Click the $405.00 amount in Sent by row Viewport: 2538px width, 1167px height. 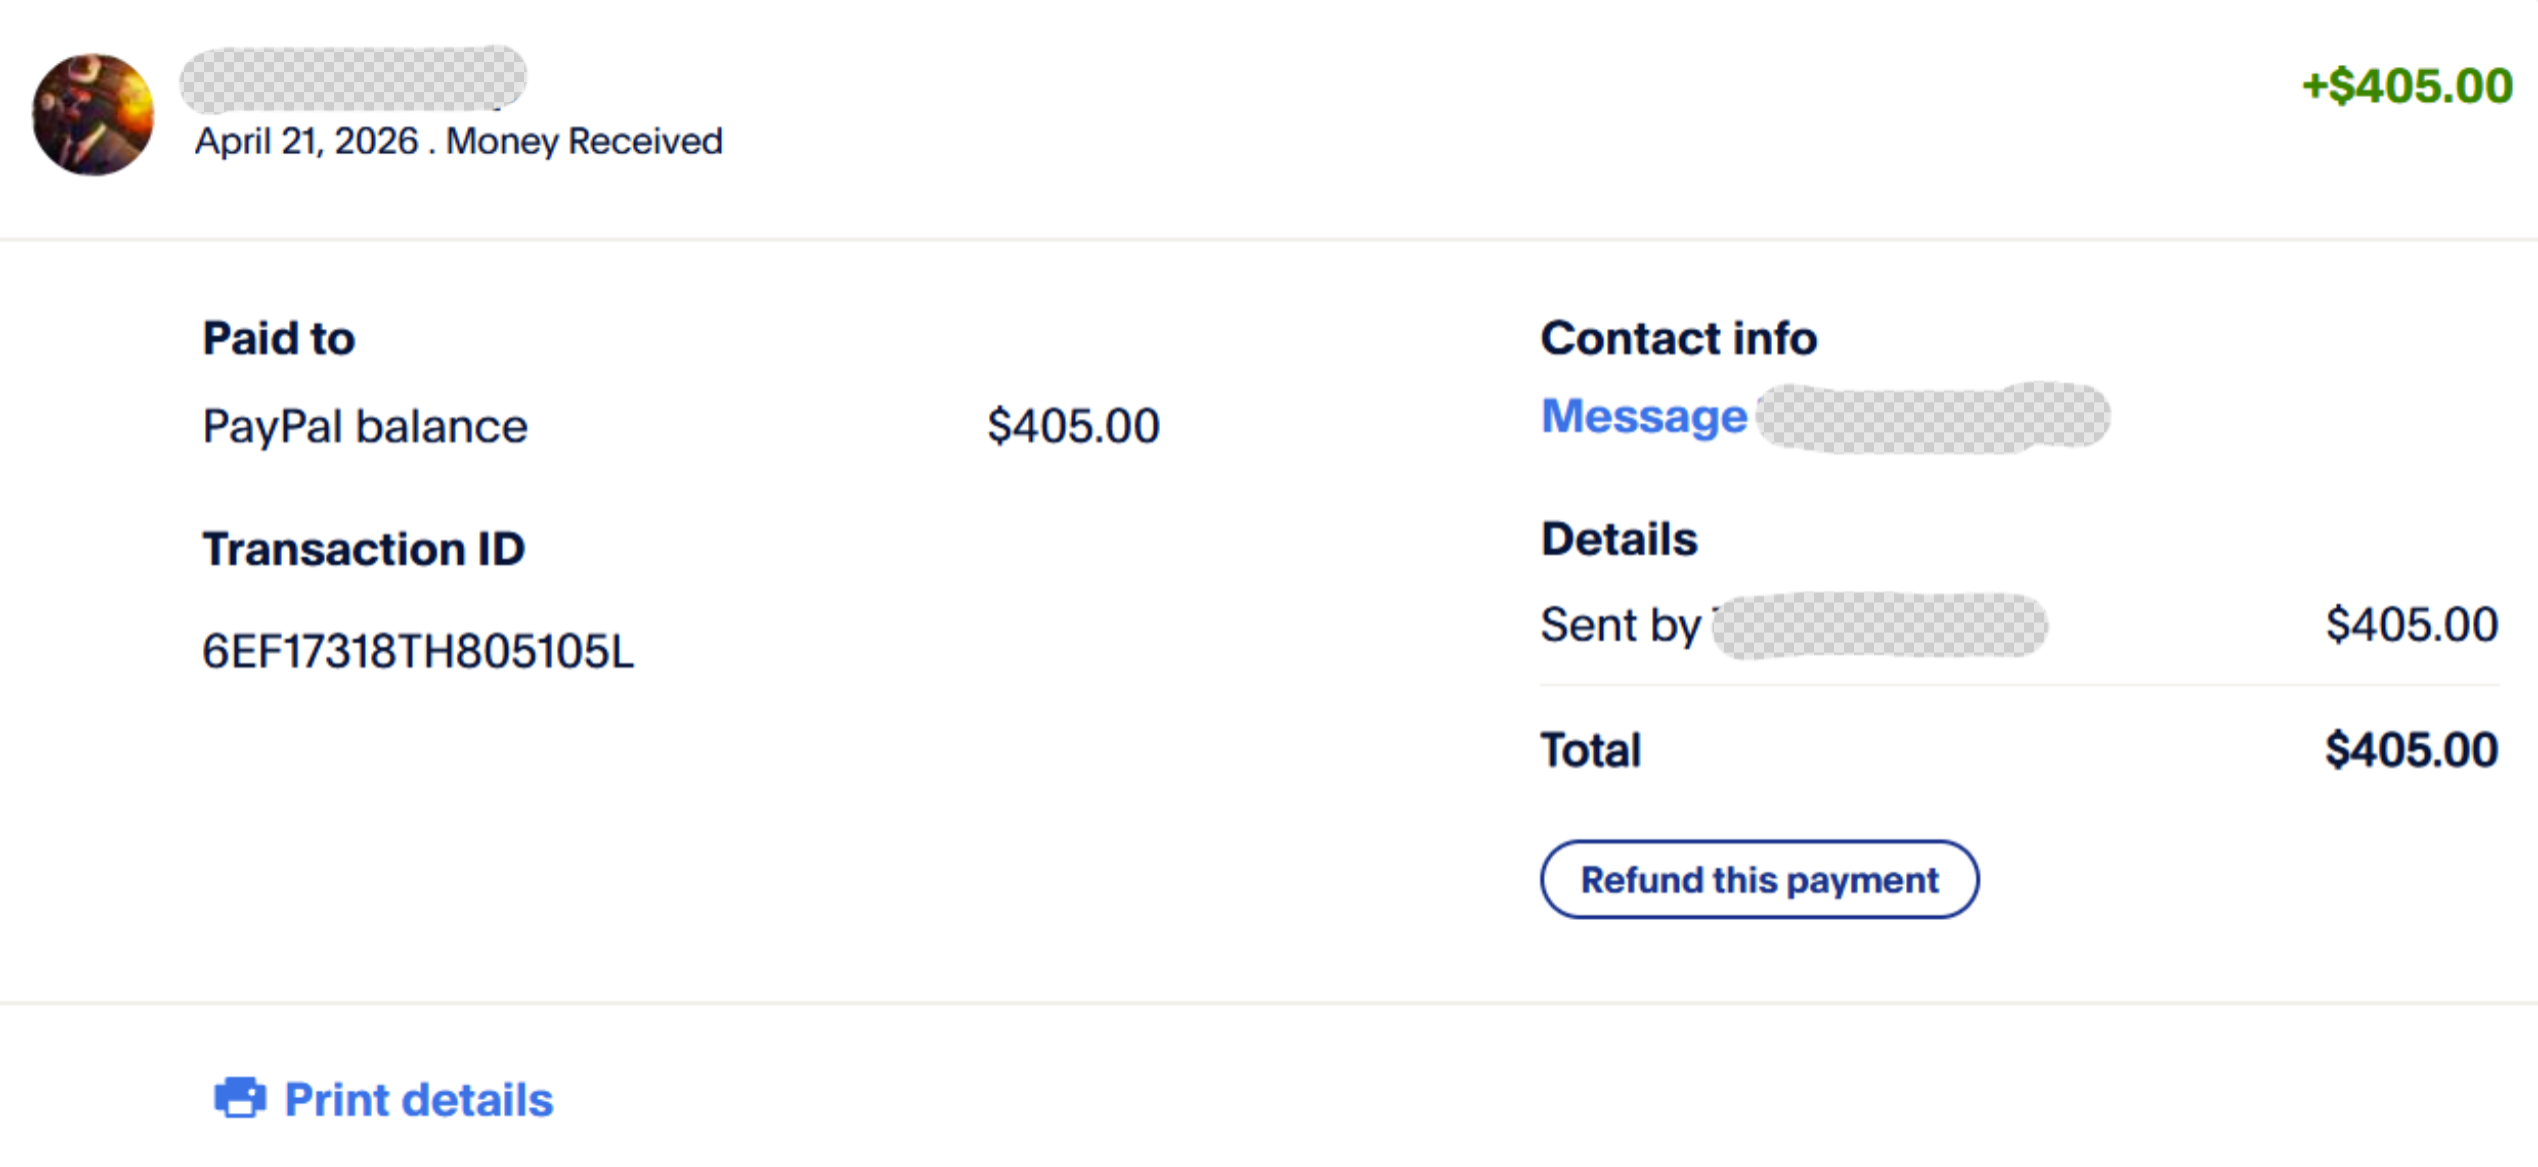[x=2411, y=625]
